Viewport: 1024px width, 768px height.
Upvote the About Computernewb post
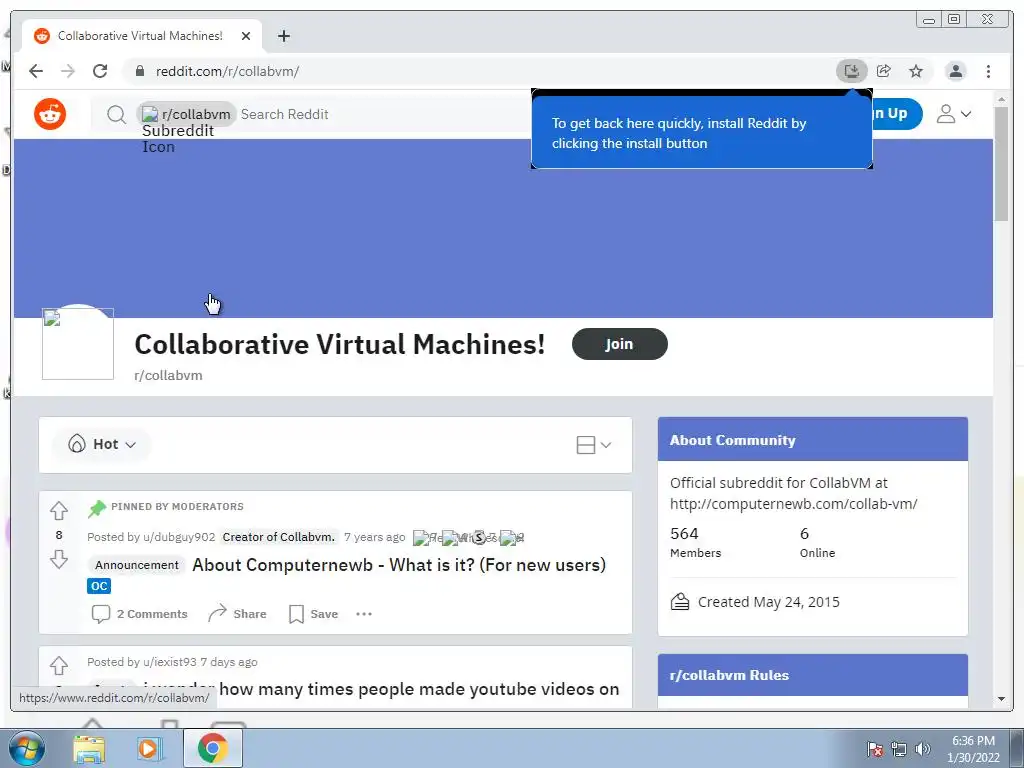coord(59,510)
